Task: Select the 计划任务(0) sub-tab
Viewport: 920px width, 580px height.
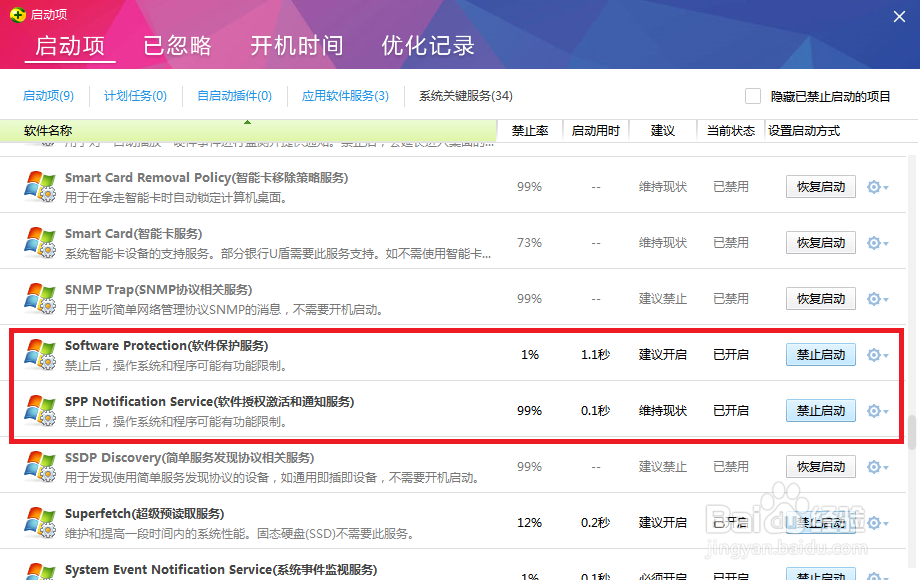Action: (x=136, y=96)
